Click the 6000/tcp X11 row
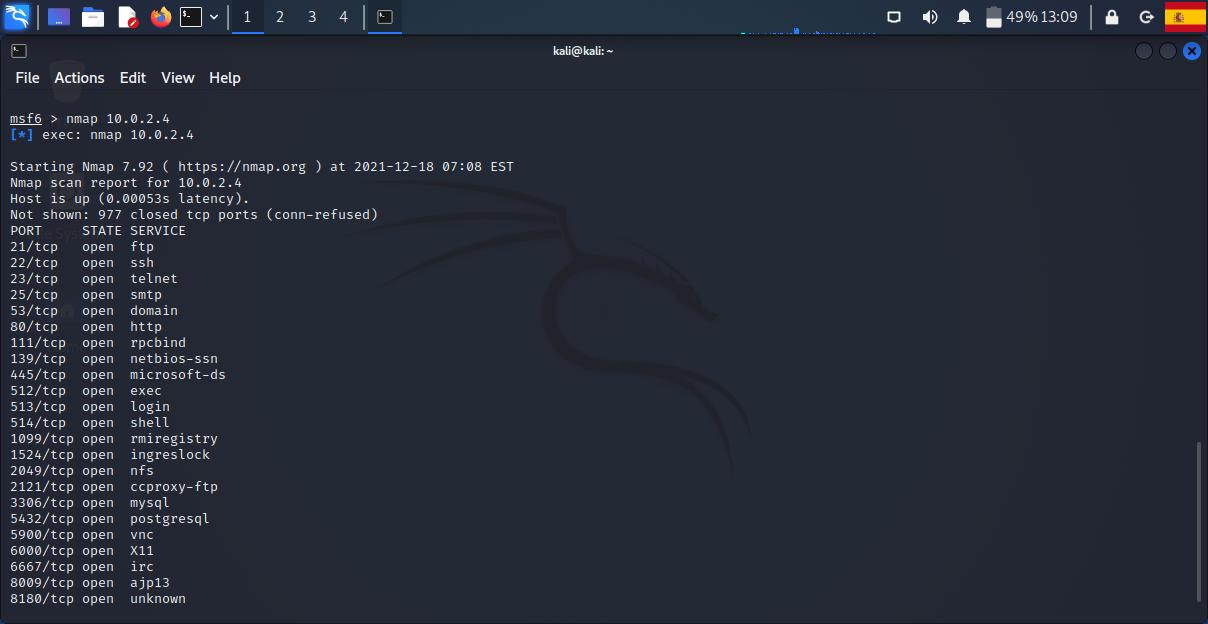 (x=82, y=551)
